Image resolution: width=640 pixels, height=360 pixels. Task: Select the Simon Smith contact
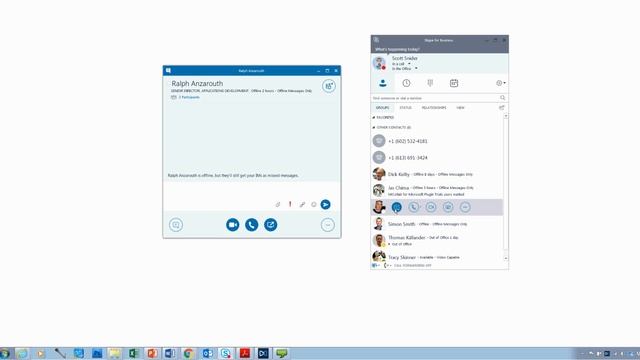(x=437, y=224)
